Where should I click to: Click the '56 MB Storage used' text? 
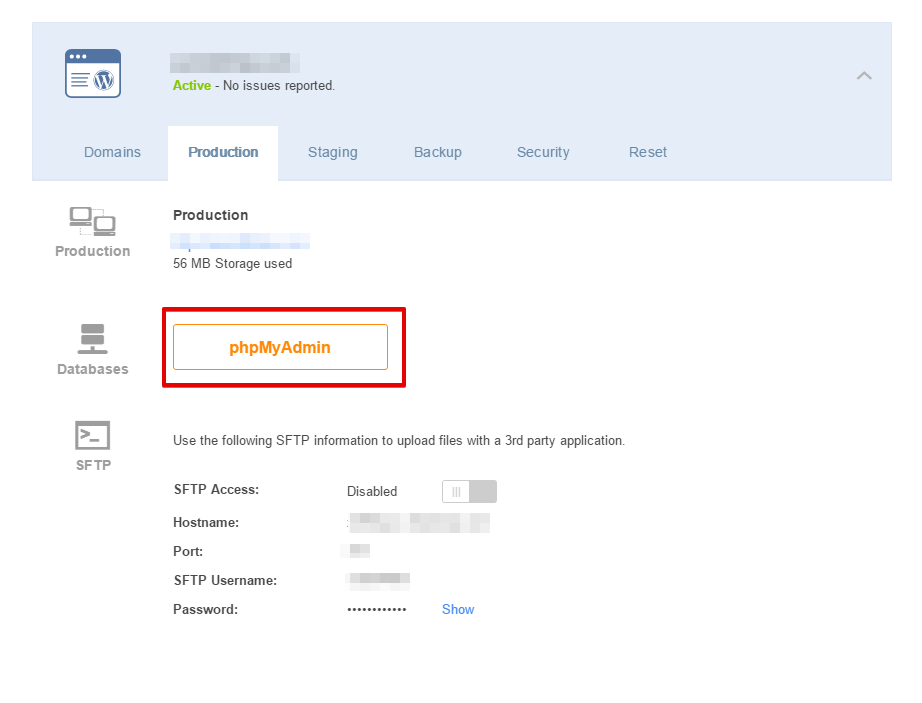pos(232,263)
